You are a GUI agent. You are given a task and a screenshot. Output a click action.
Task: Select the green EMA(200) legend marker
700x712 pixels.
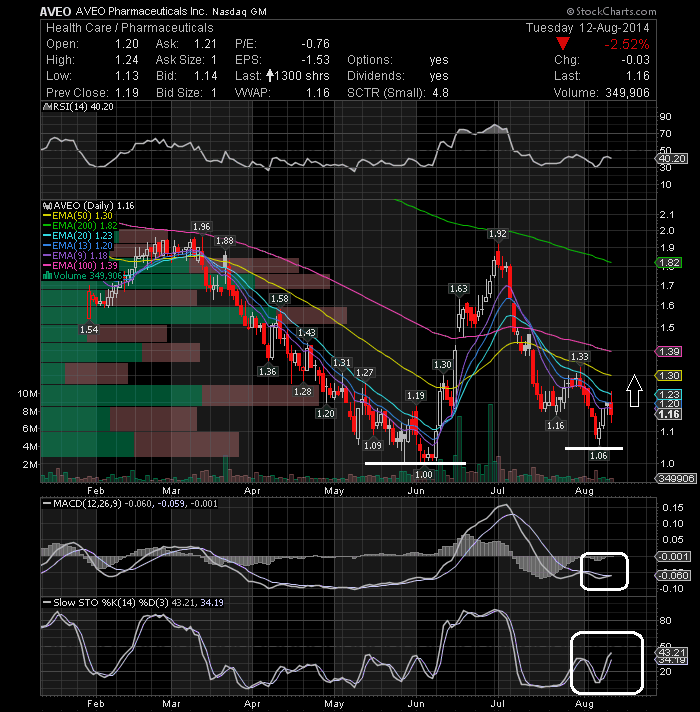pos(47,226)
